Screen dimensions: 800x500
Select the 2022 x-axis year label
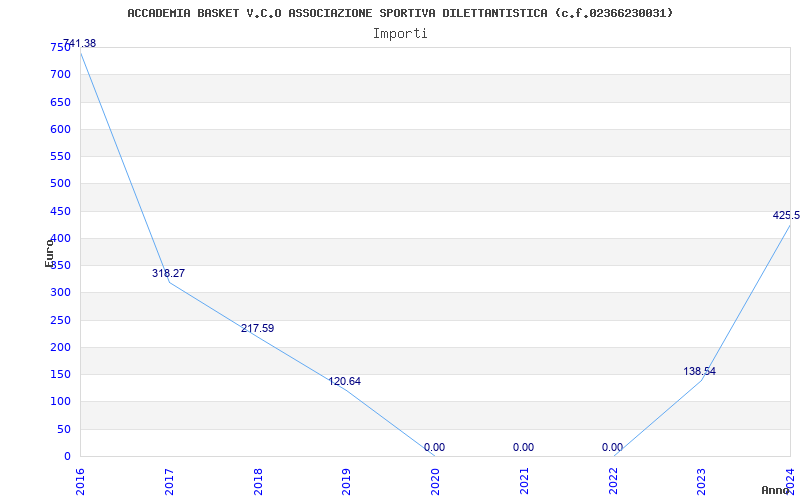(613, 481)
